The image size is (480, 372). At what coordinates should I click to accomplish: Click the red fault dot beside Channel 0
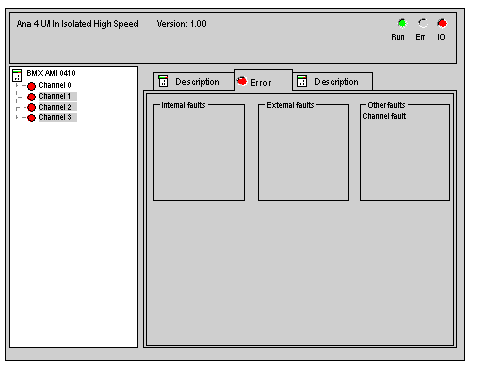[31, 86]
